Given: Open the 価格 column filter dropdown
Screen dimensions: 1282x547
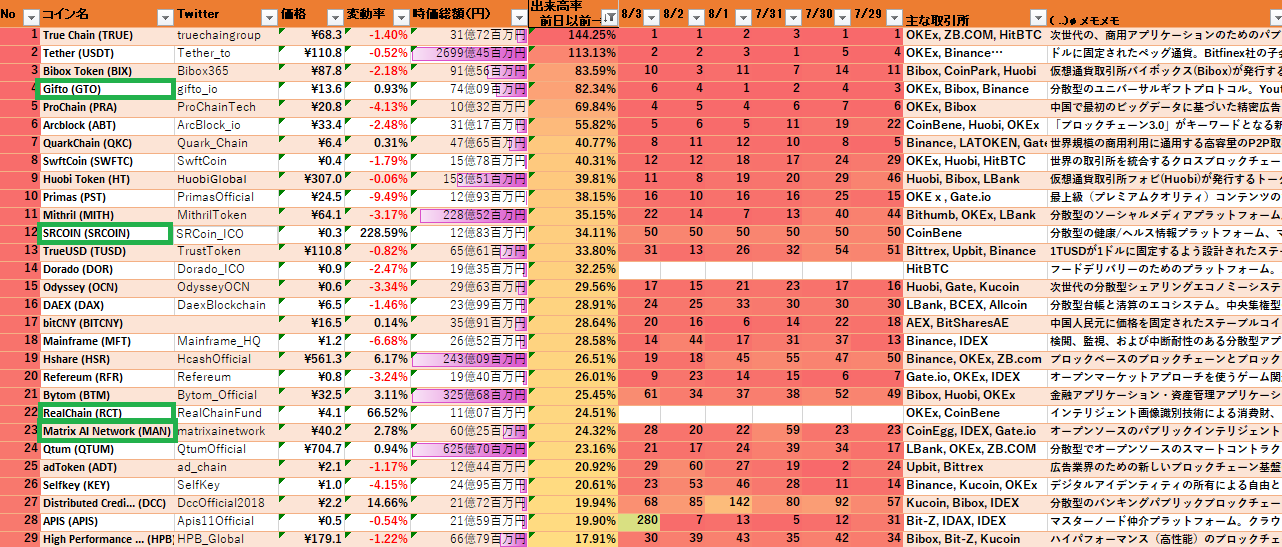Looking at the screenshot, I should pos(331,17).
